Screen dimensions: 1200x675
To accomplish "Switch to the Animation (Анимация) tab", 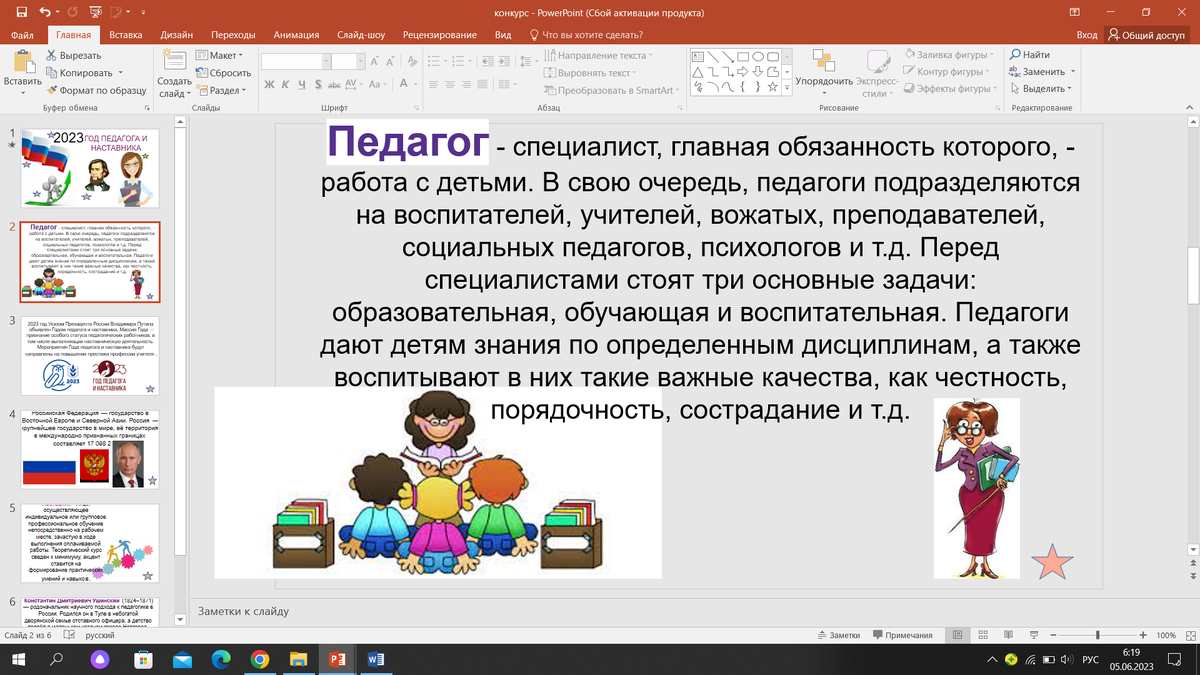I will [x=296, y=35].
